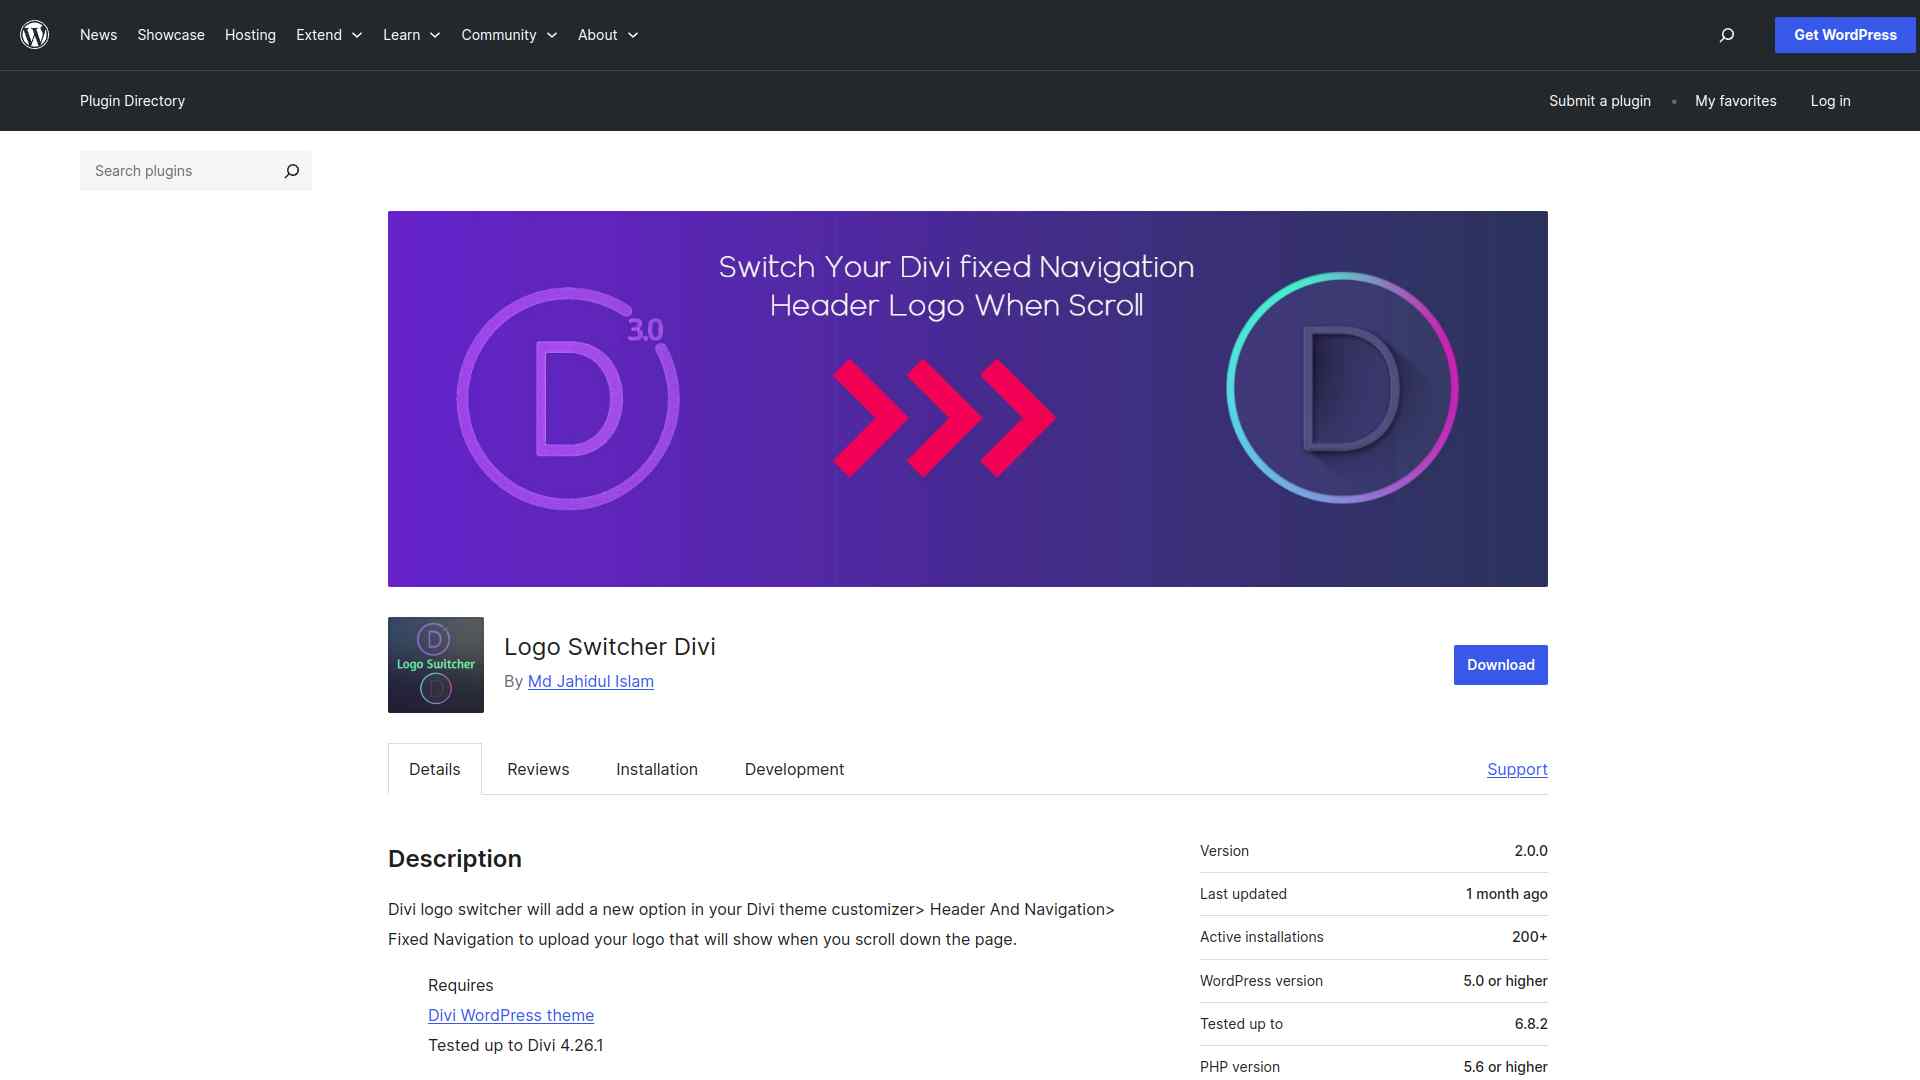This screenshot has width=1920, height=1080.
Task: Click Last updated value 1 month ago
Action: [1506, 894]
